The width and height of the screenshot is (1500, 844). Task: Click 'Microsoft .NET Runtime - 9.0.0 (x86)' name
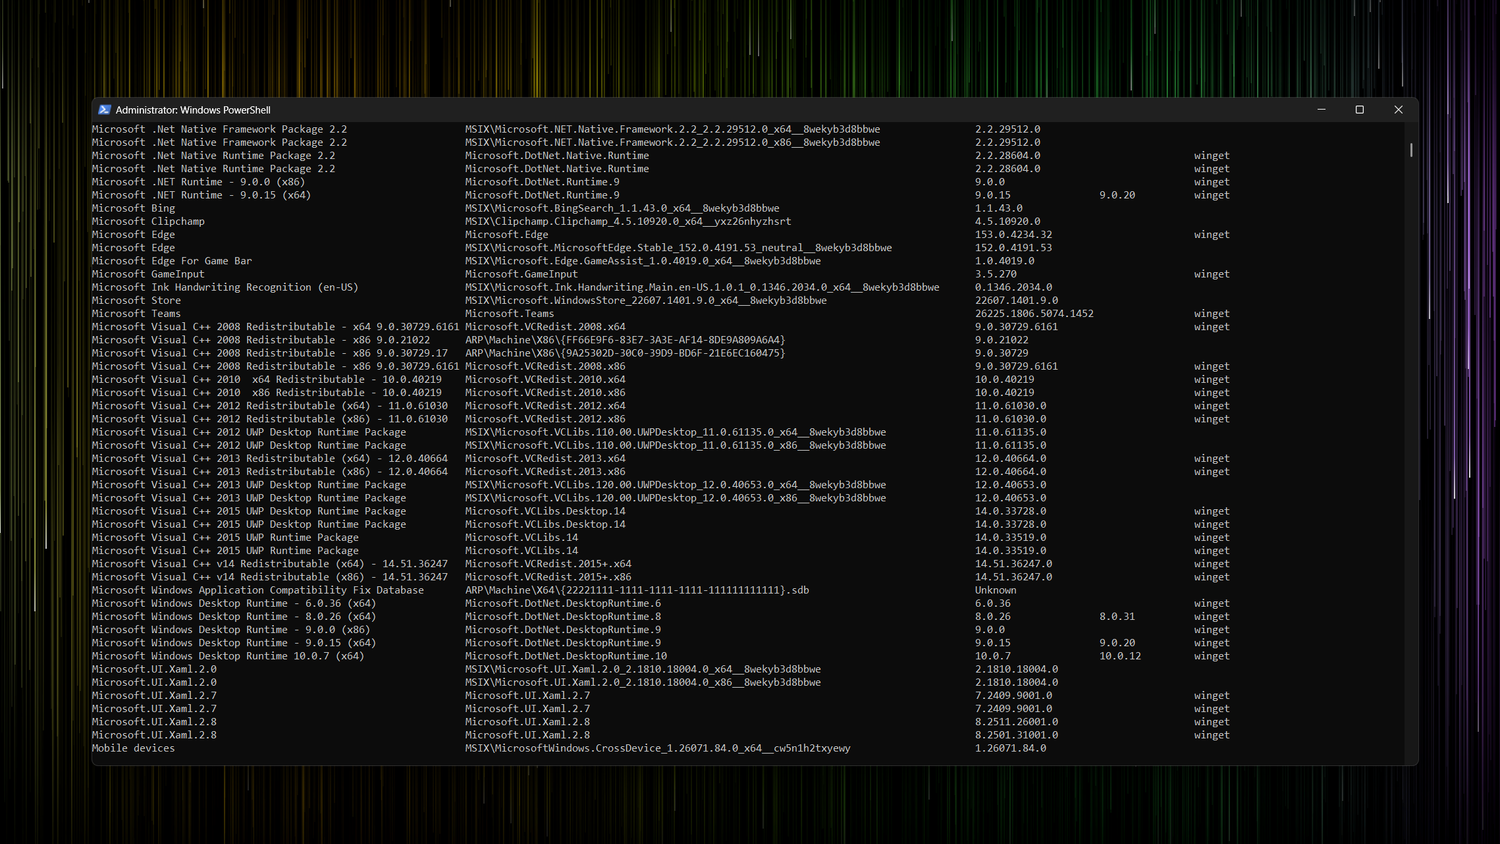pos(198,182)
